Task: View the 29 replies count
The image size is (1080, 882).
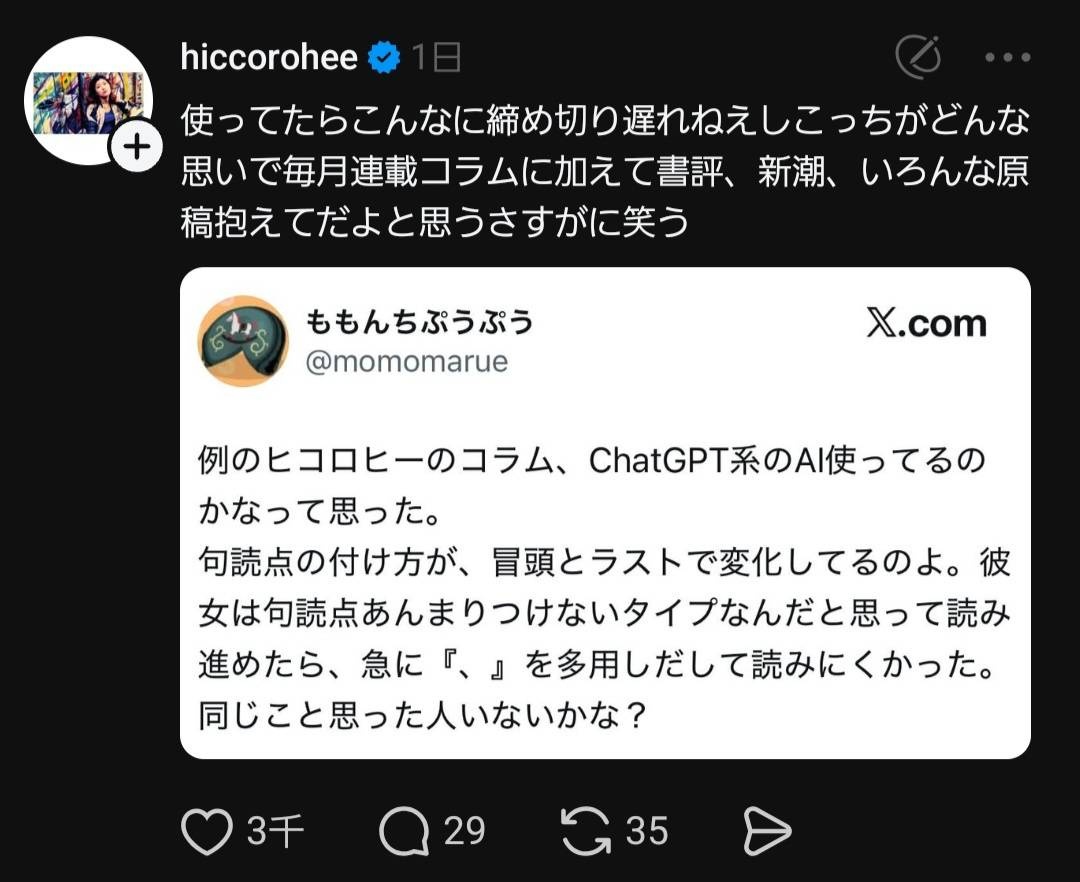Action: [x=464, y=831]
